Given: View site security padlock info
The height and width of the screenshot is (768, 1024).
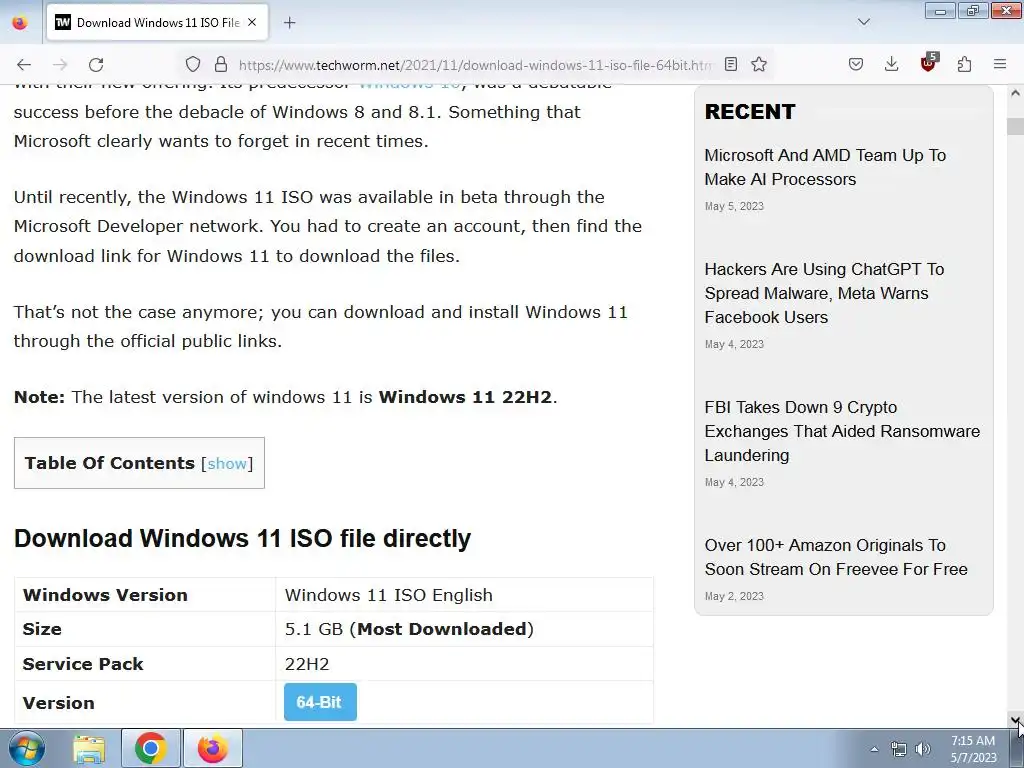Looking at the screenshot, I should pyautogui.click(x=221, y=65).
